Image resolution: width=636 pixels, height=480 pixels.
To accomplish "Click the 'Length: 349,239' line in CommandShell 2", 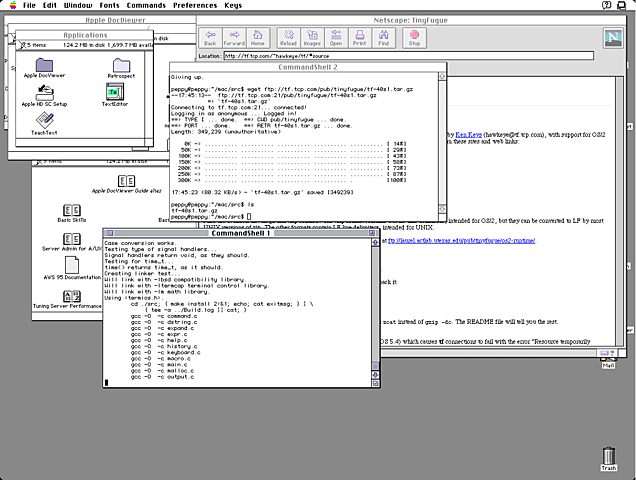I will click(225, 131).
